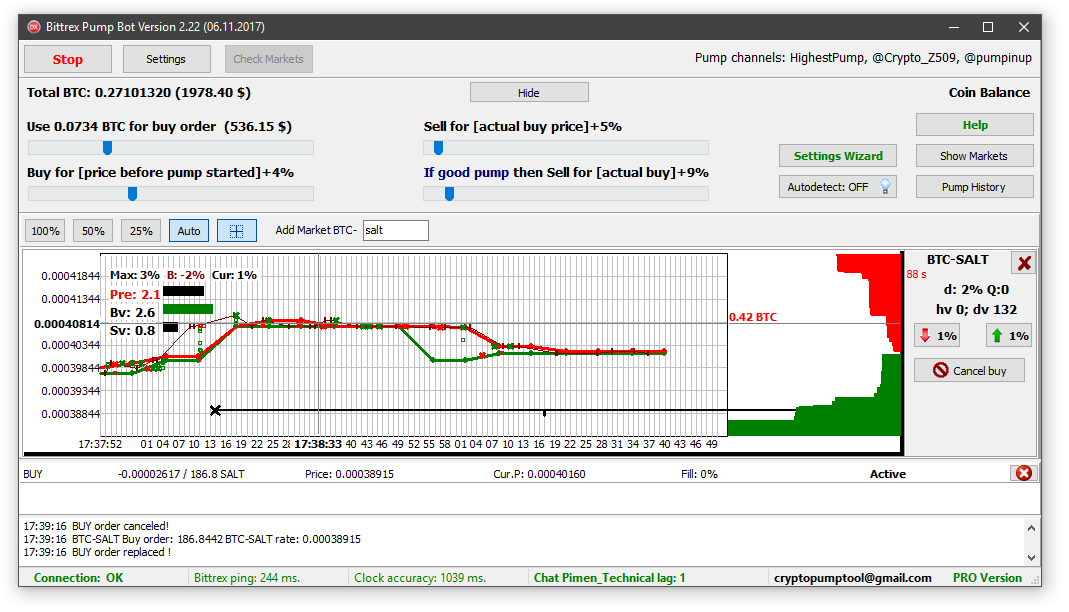Minimize the Bittrex Pump Bot window

coord(954,27)
